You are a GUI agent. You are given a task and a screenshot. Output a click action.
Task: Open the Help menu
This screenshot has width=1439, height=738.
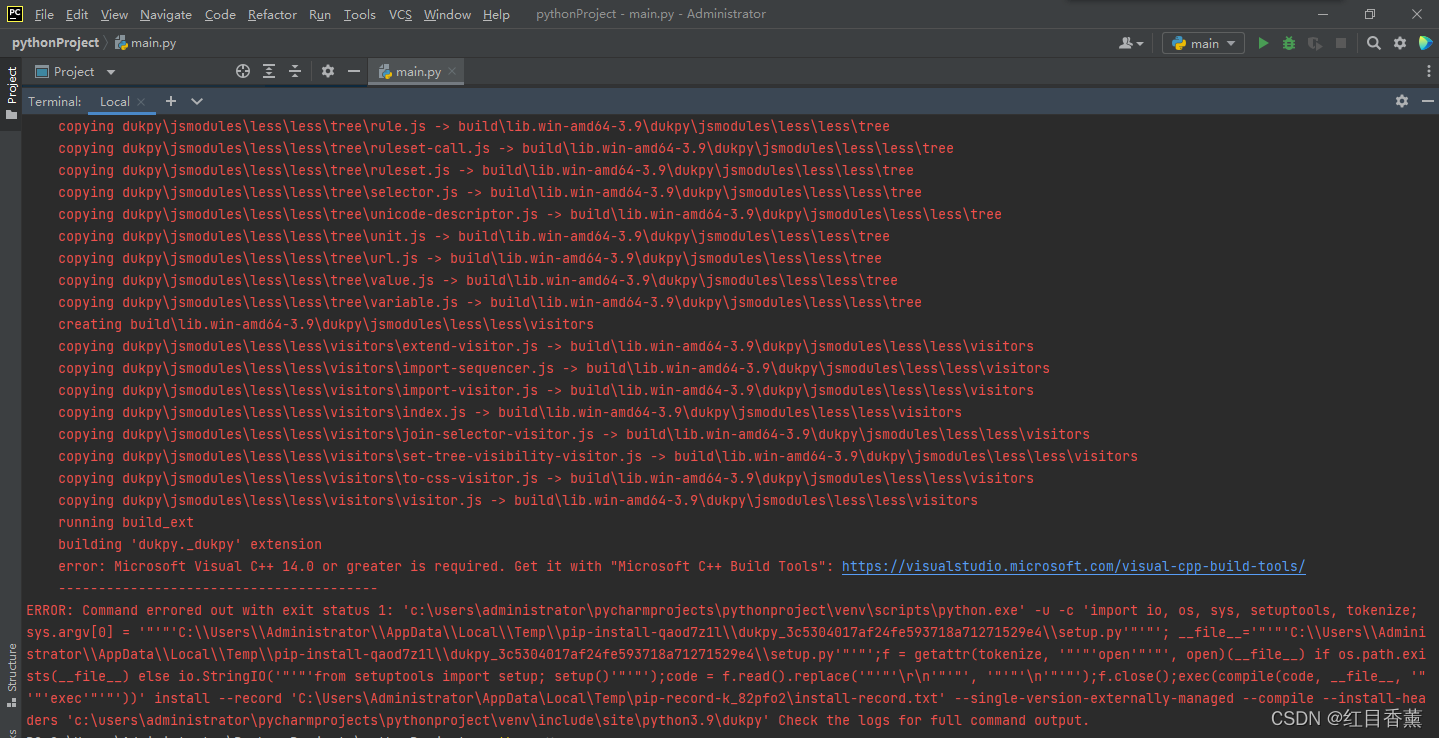coord(496,14)
